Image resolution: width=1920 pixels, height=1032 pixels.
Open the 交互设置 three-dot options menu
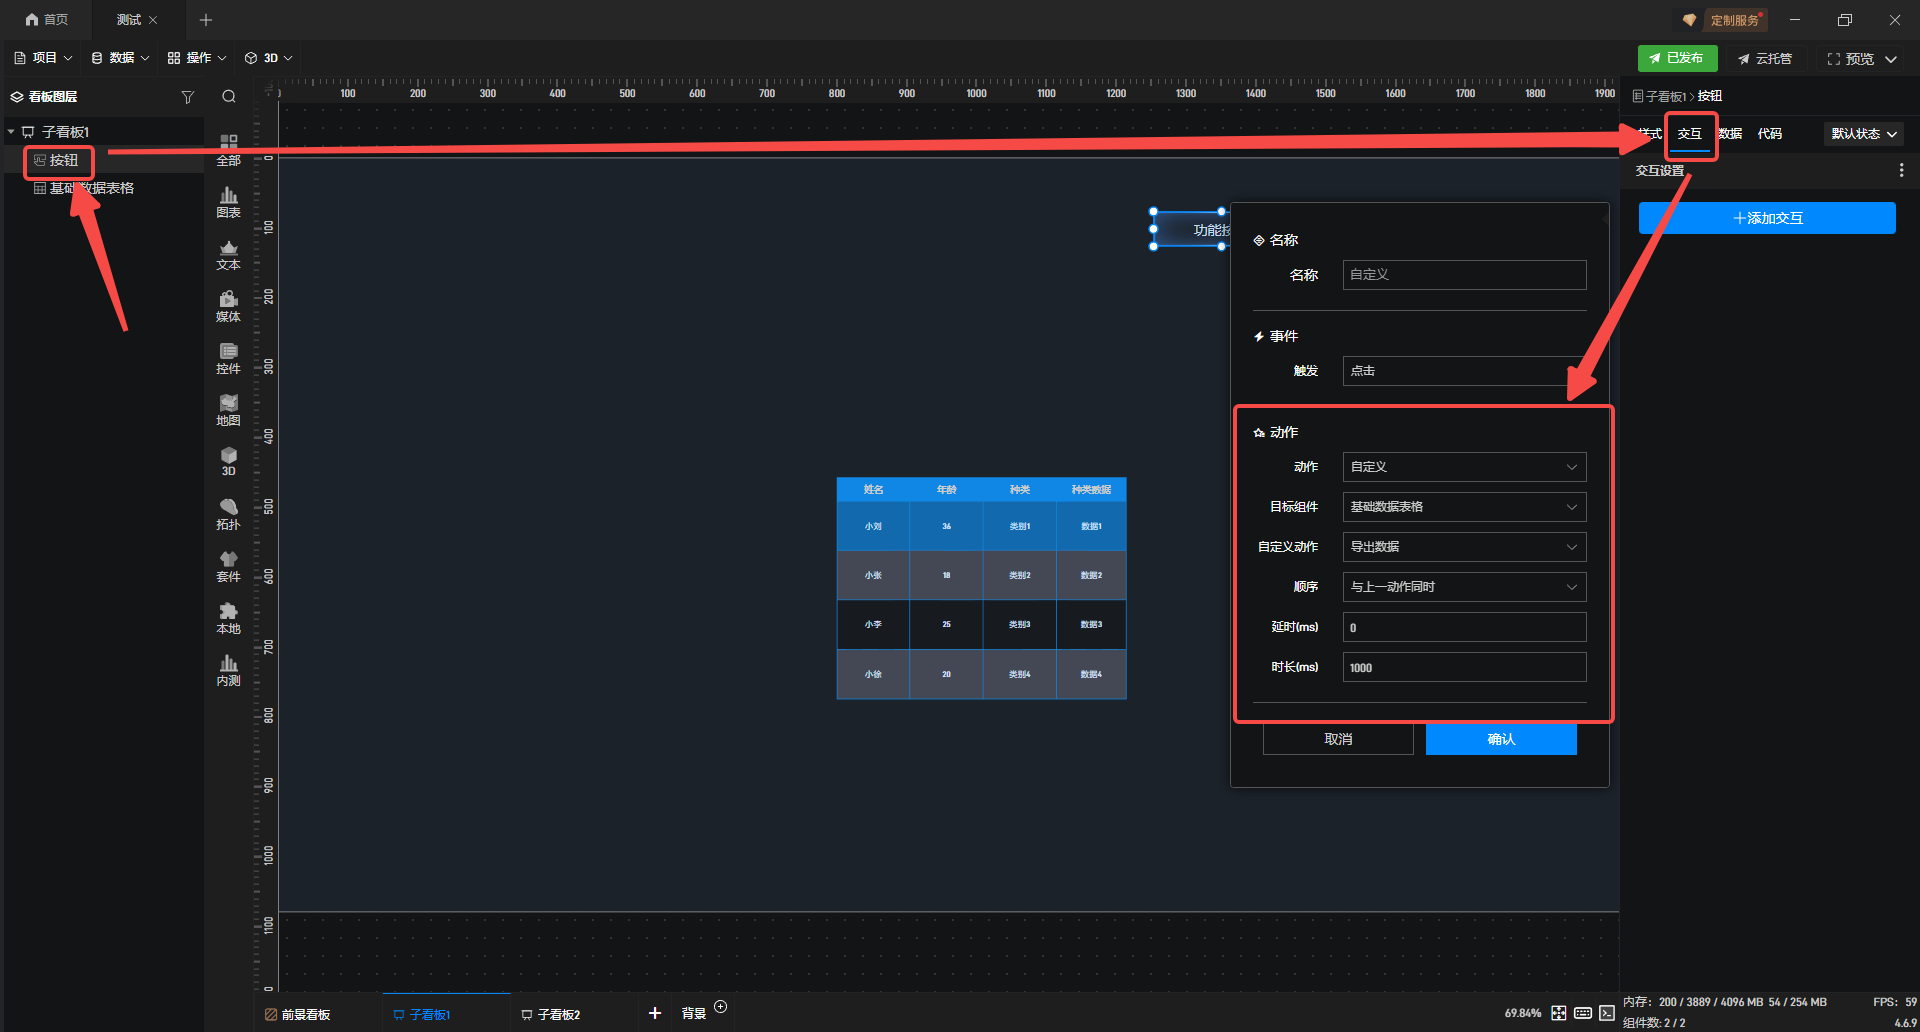point(1900,171)
